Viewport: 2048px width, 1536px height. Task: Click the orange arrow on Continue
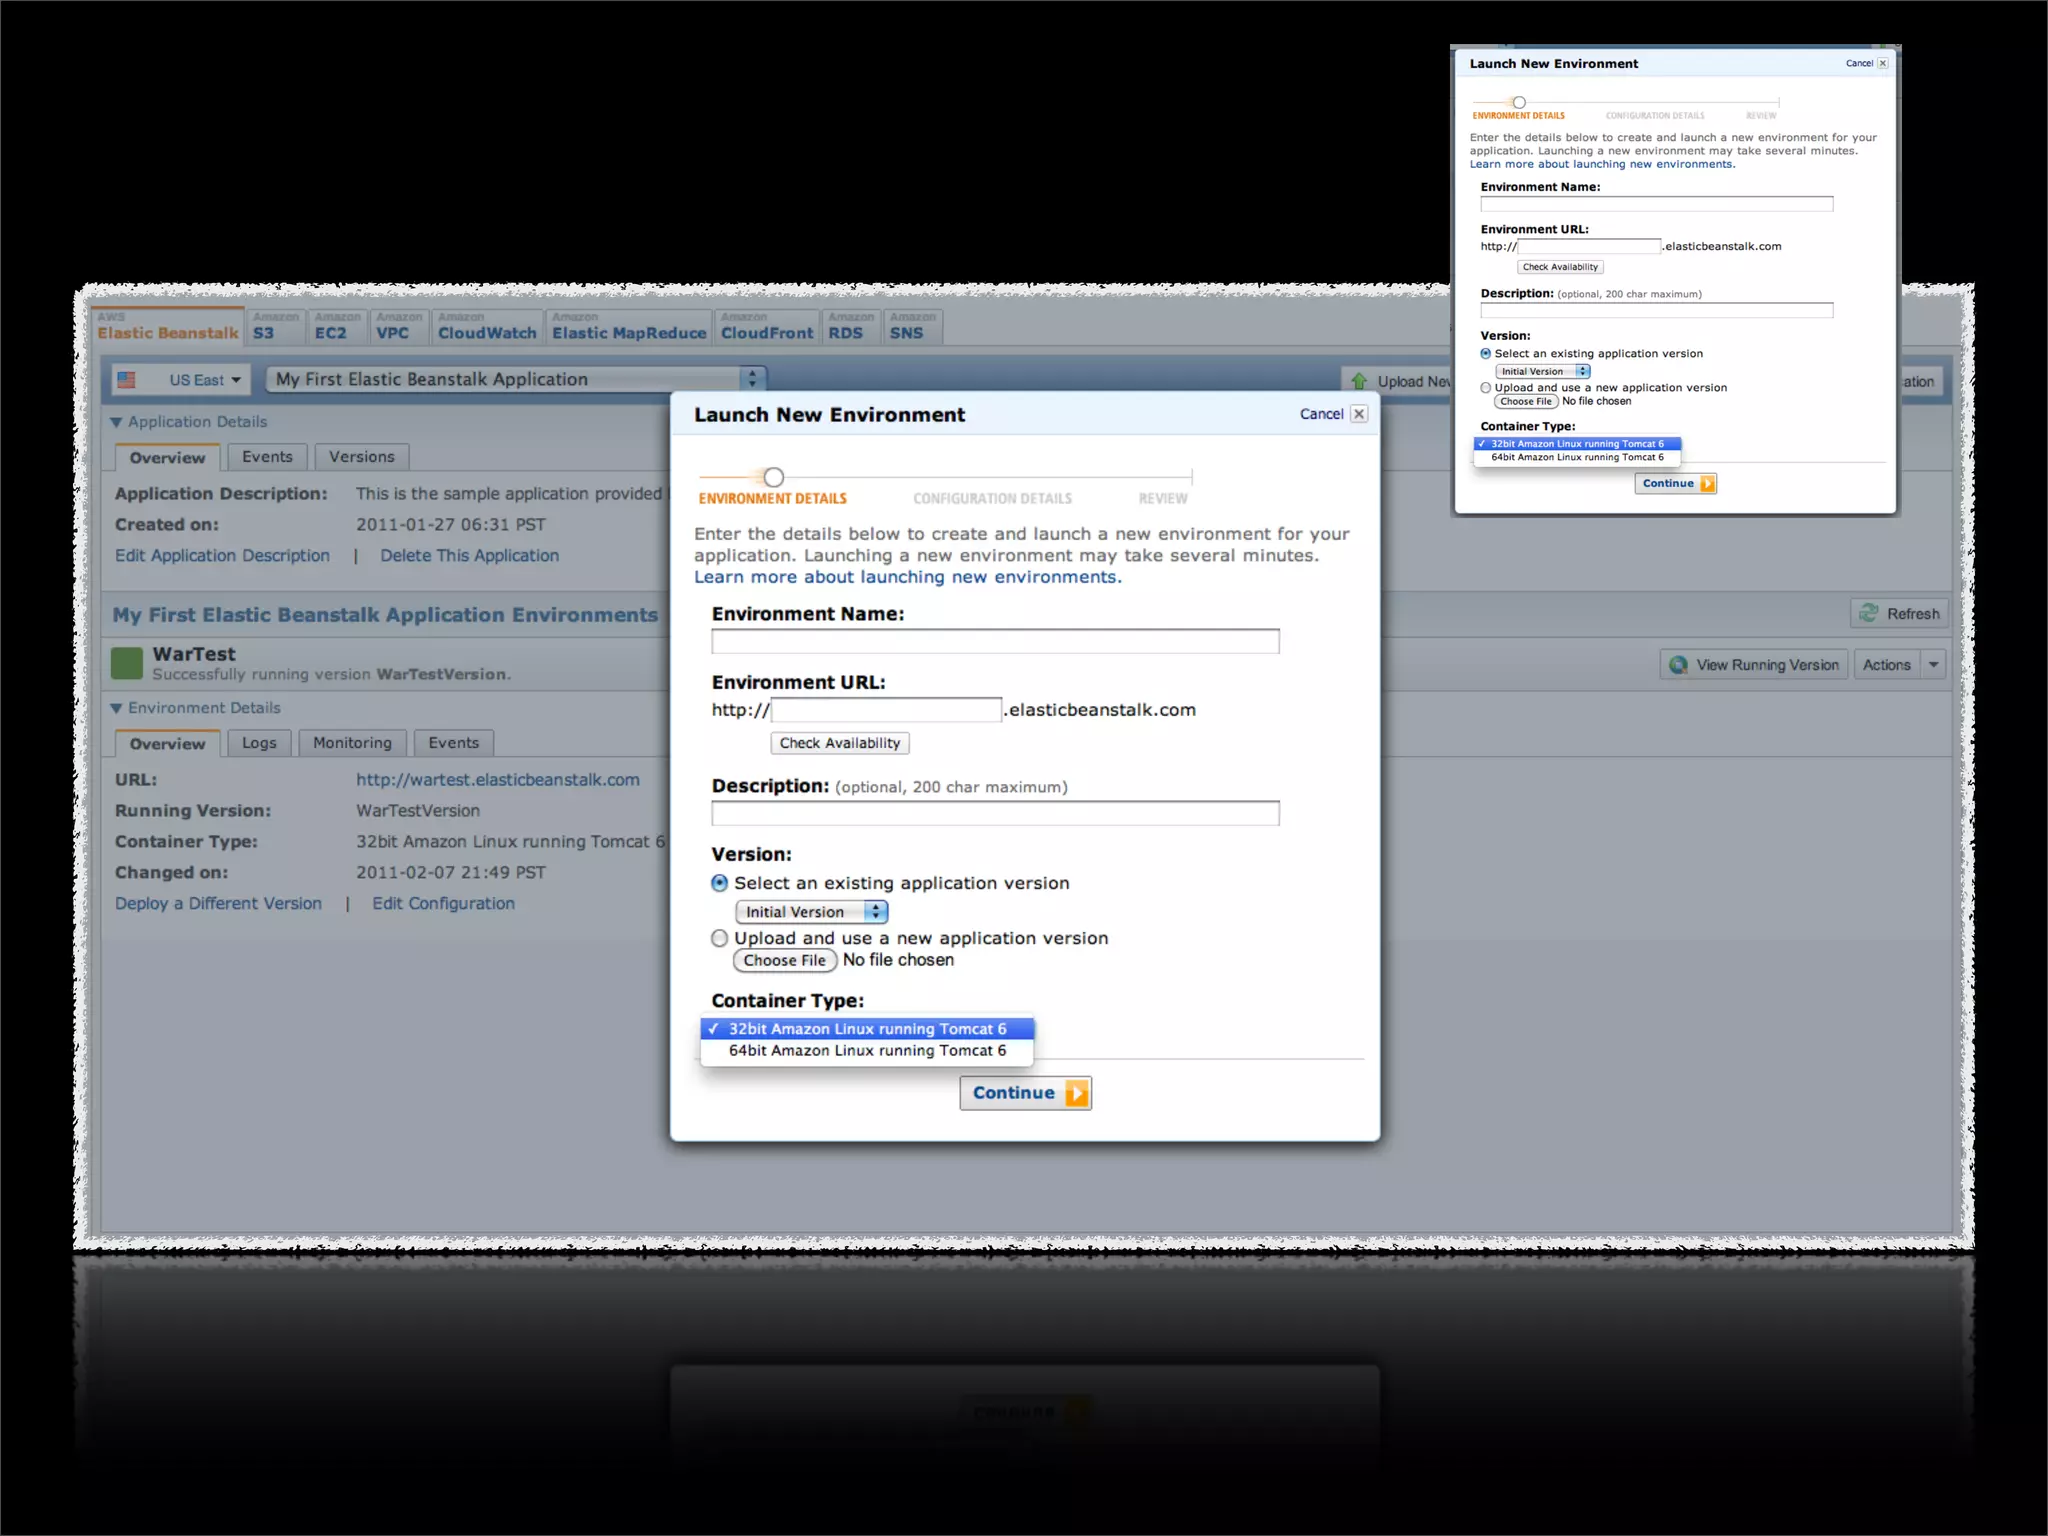pyautogui.click(x=1077, y=1093)
